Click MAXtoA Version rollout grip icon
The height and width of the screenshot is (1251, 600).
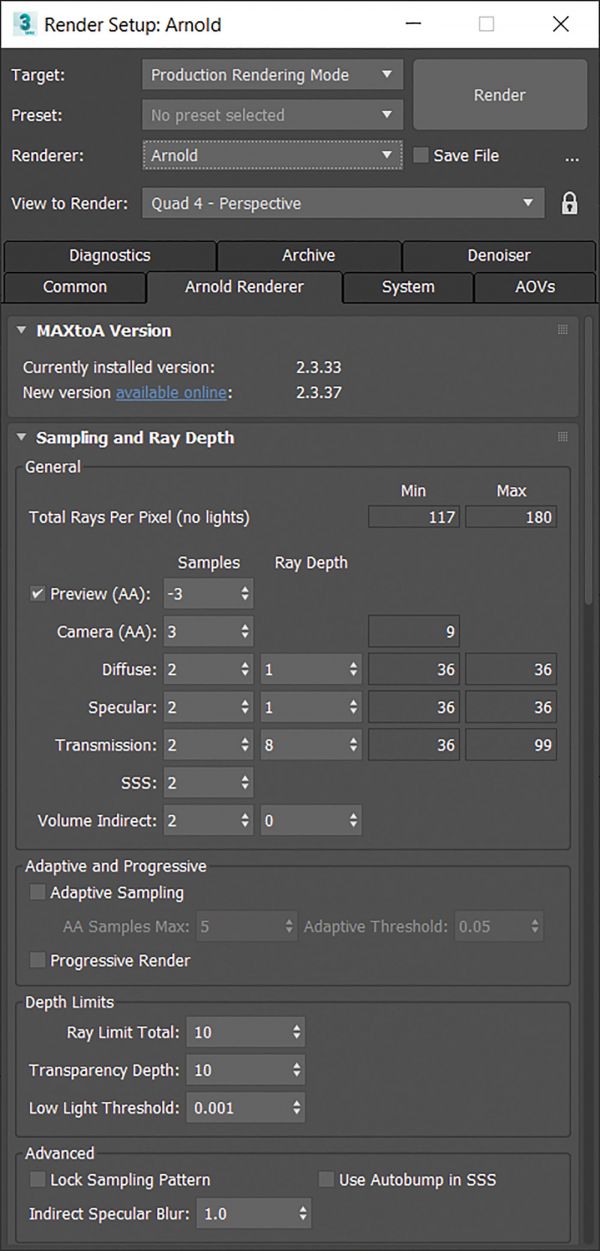(562, 330)
